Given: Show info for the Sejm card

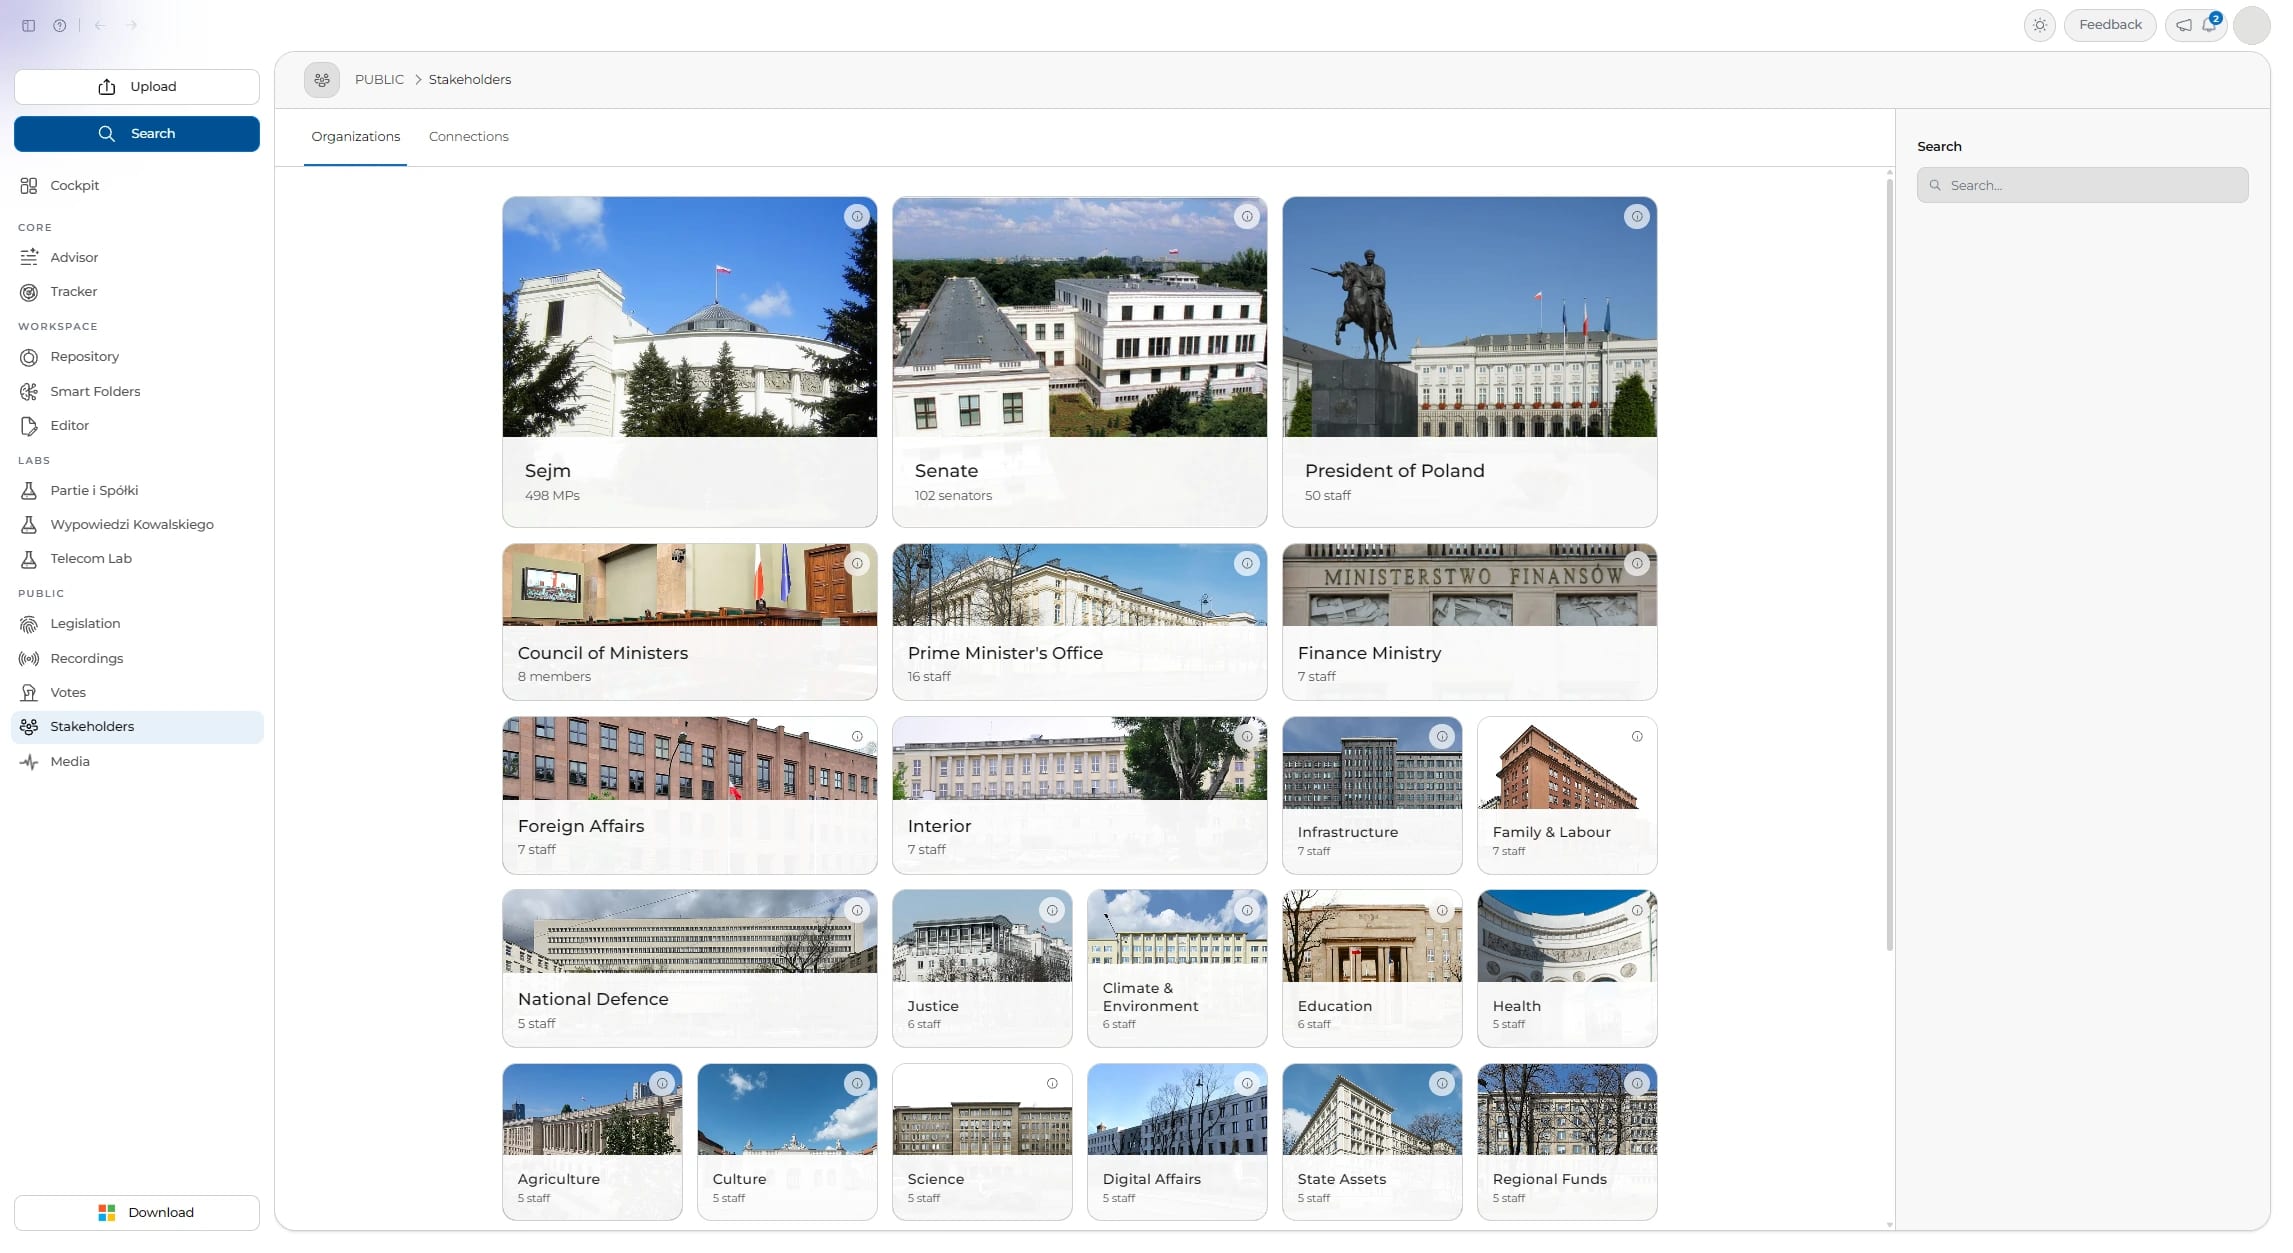Looking at the screenshot, I should (x=857, y=216).
